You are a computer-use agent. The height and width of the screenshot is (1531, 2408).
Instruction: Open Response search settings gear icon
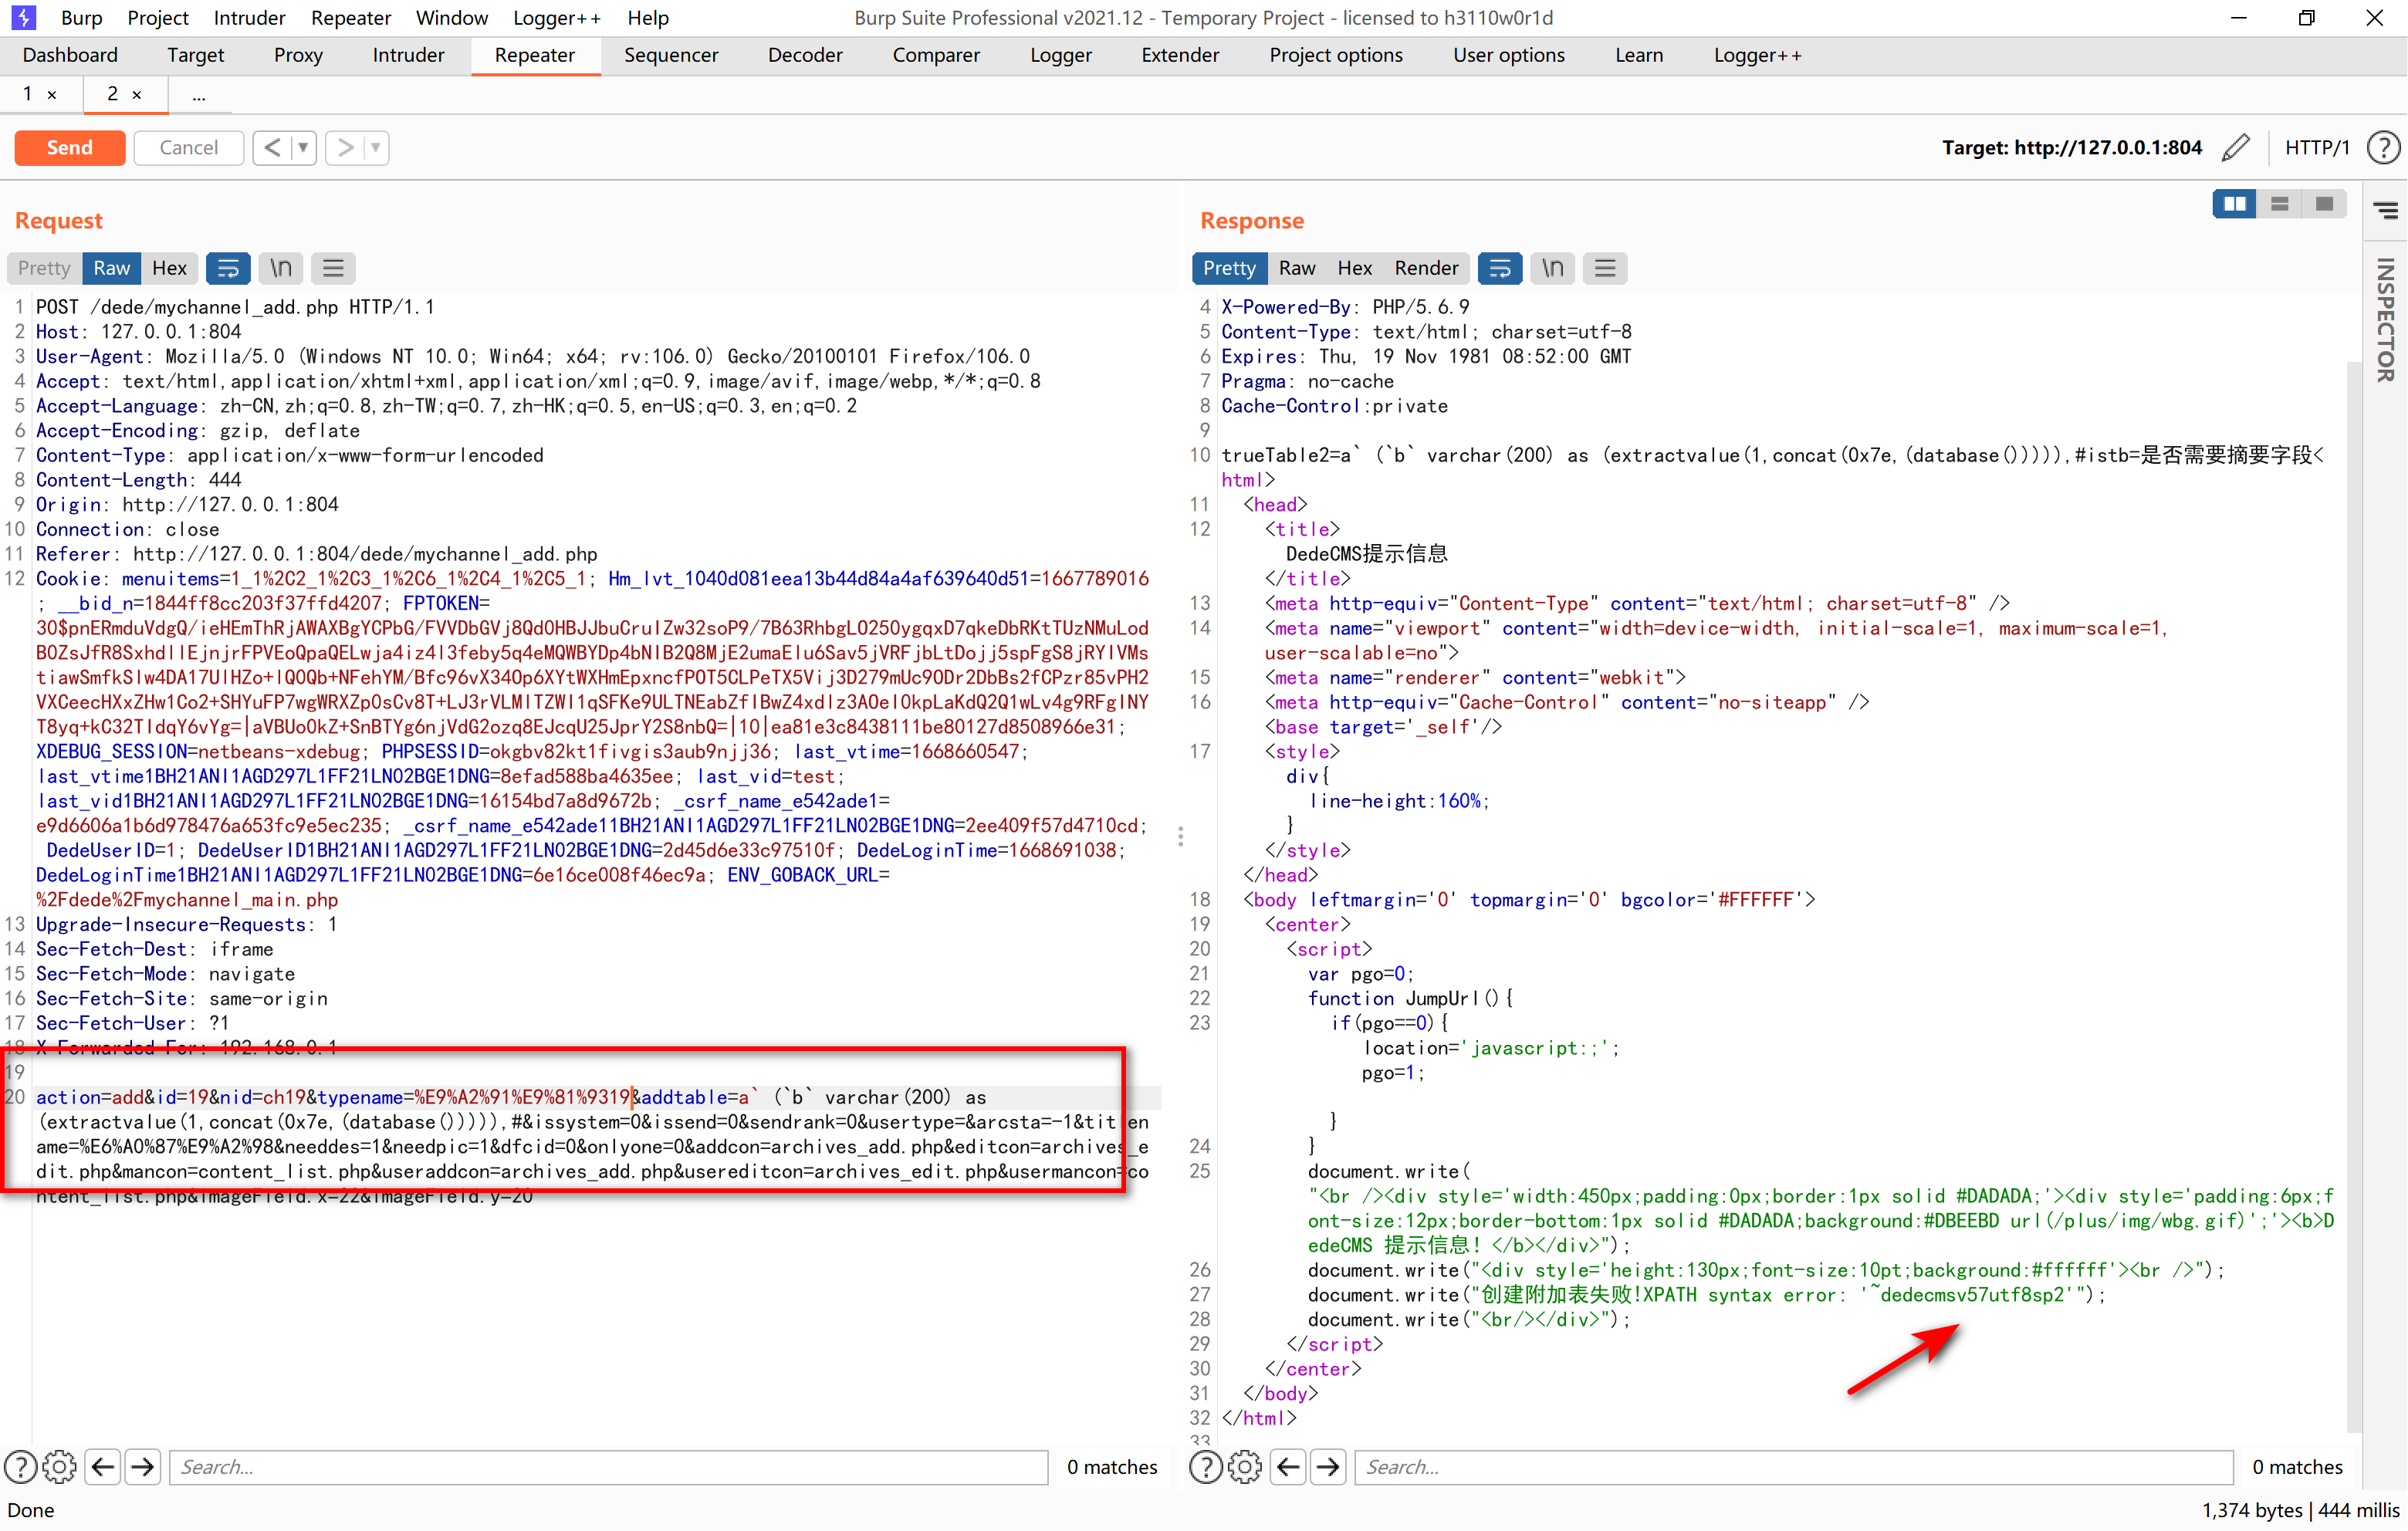pos(1245,1467)
